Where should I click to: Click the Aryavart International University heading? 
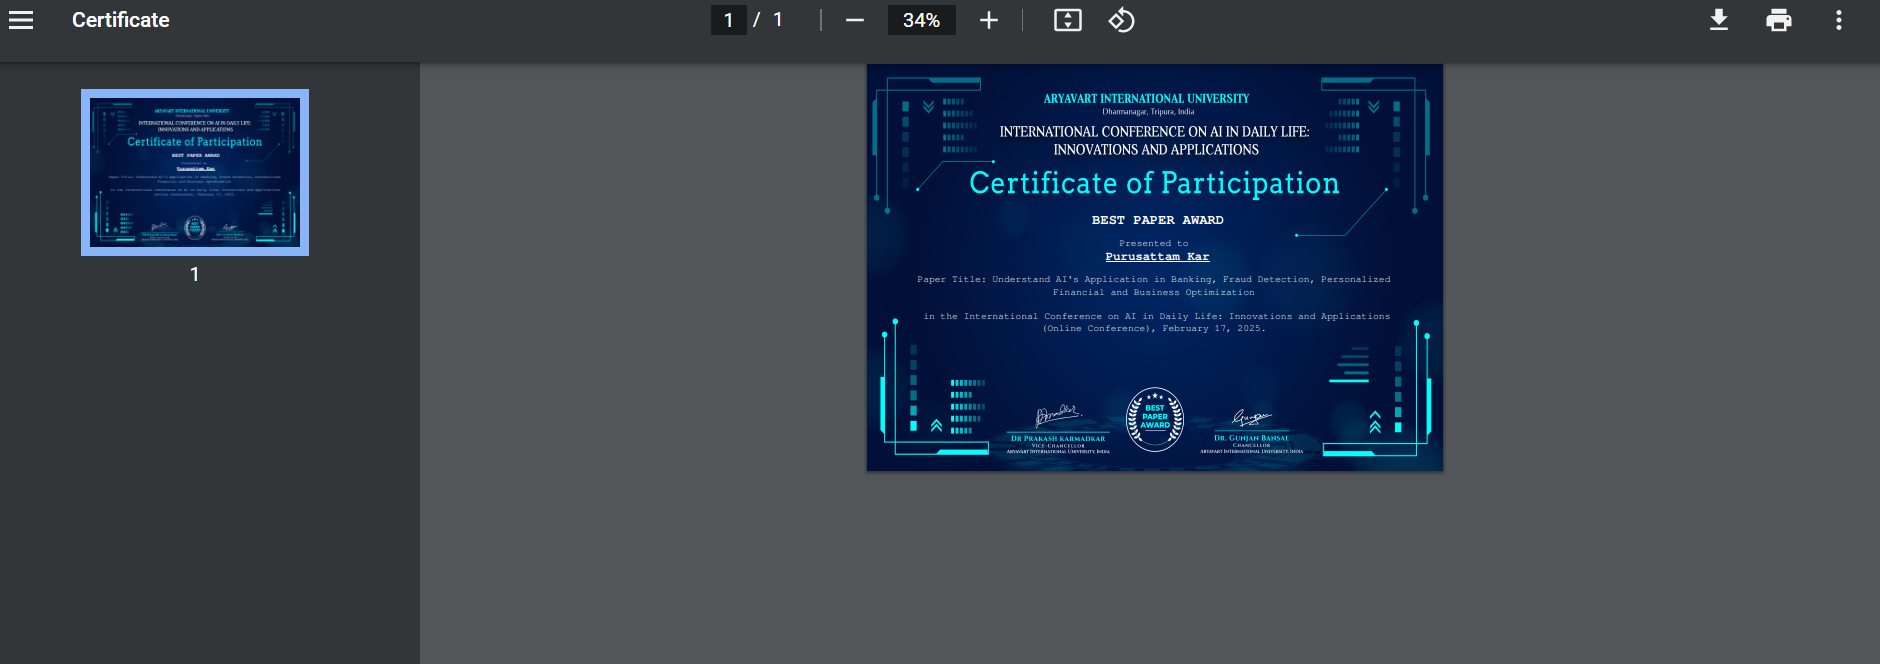tap(1146, 99)
